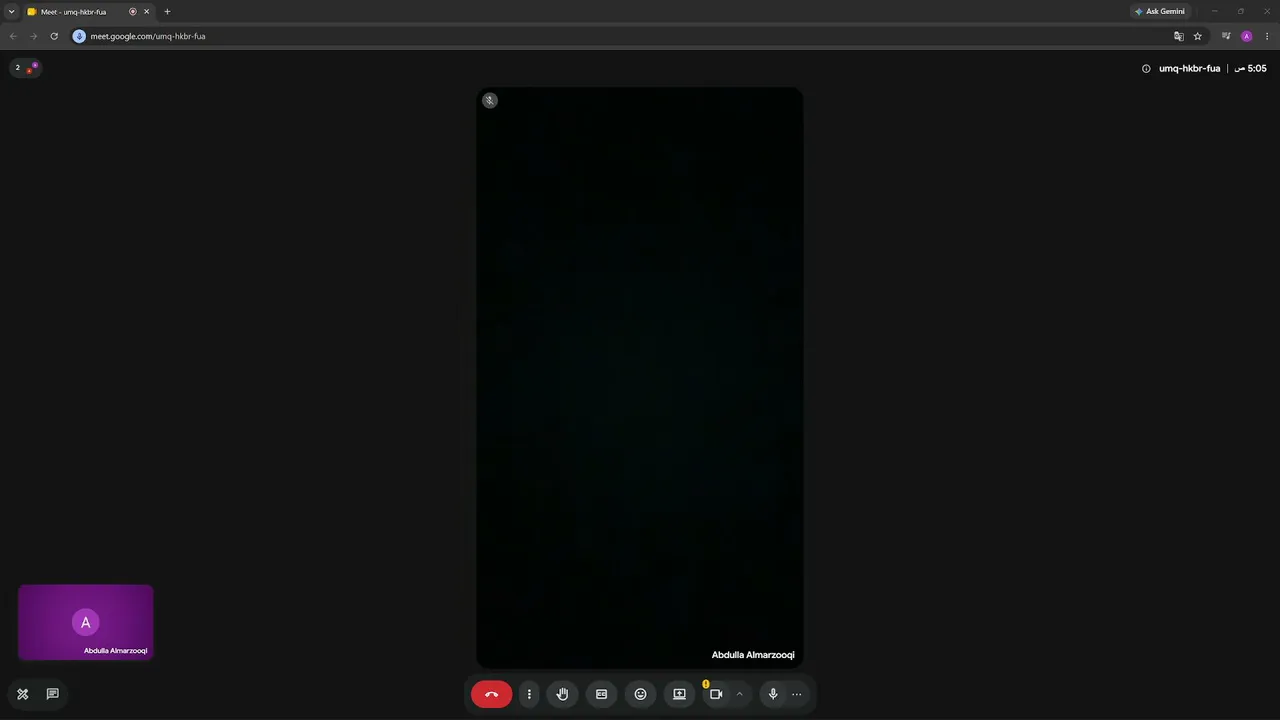Click the meeting code umq-hkbr-fua text
This screenshot has height=720, width=1280.
pyautogui.click(x=1189, y=69)
